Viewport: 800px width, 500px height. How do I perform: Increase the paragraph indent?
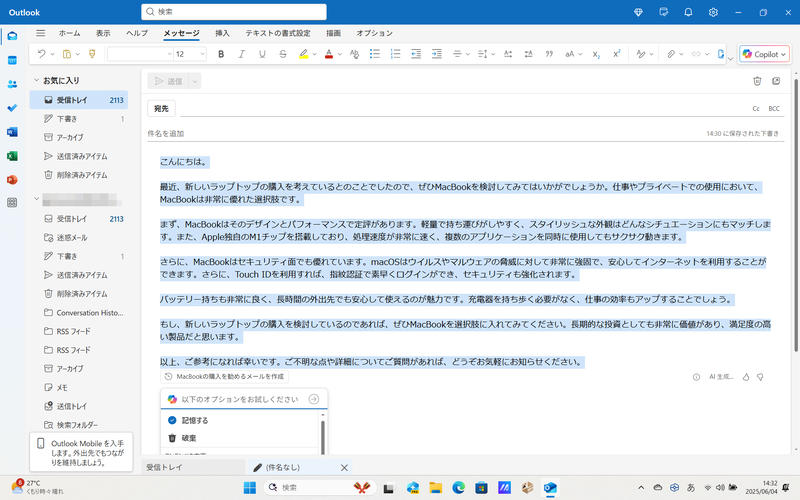(437, 54)
